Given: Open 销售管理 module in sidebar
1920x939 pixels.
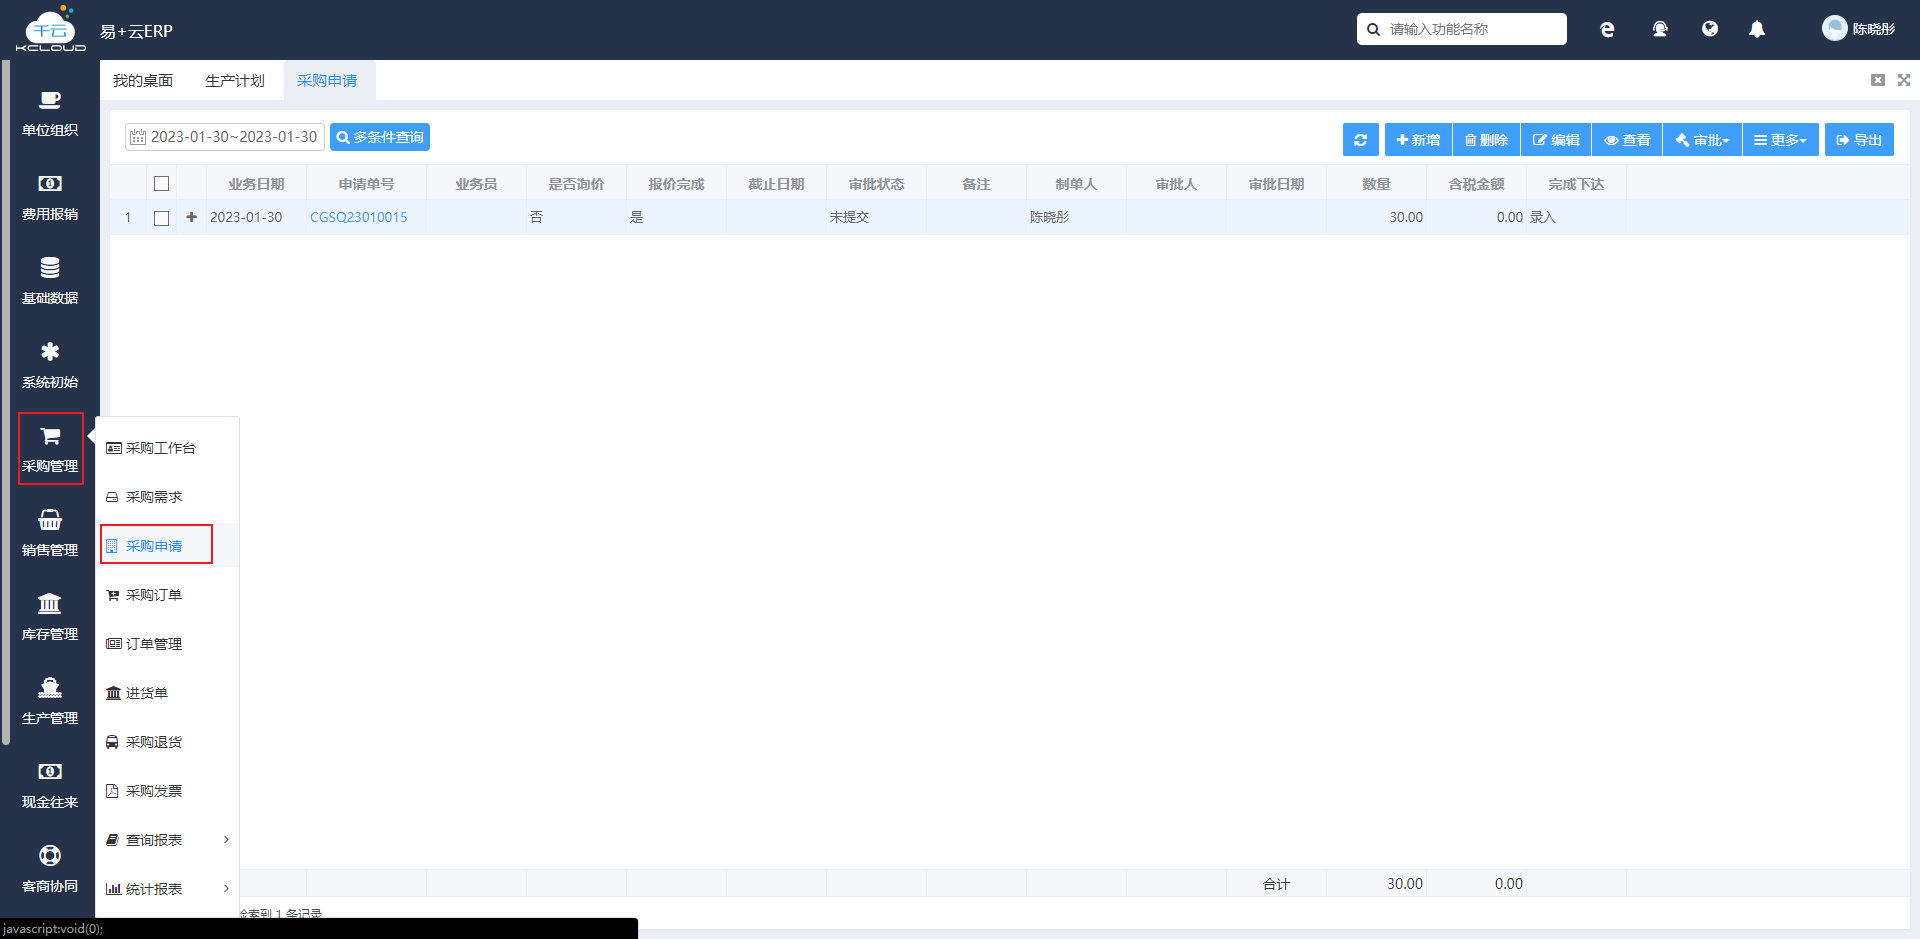Looking at the screenshot, I should [50, 534].
